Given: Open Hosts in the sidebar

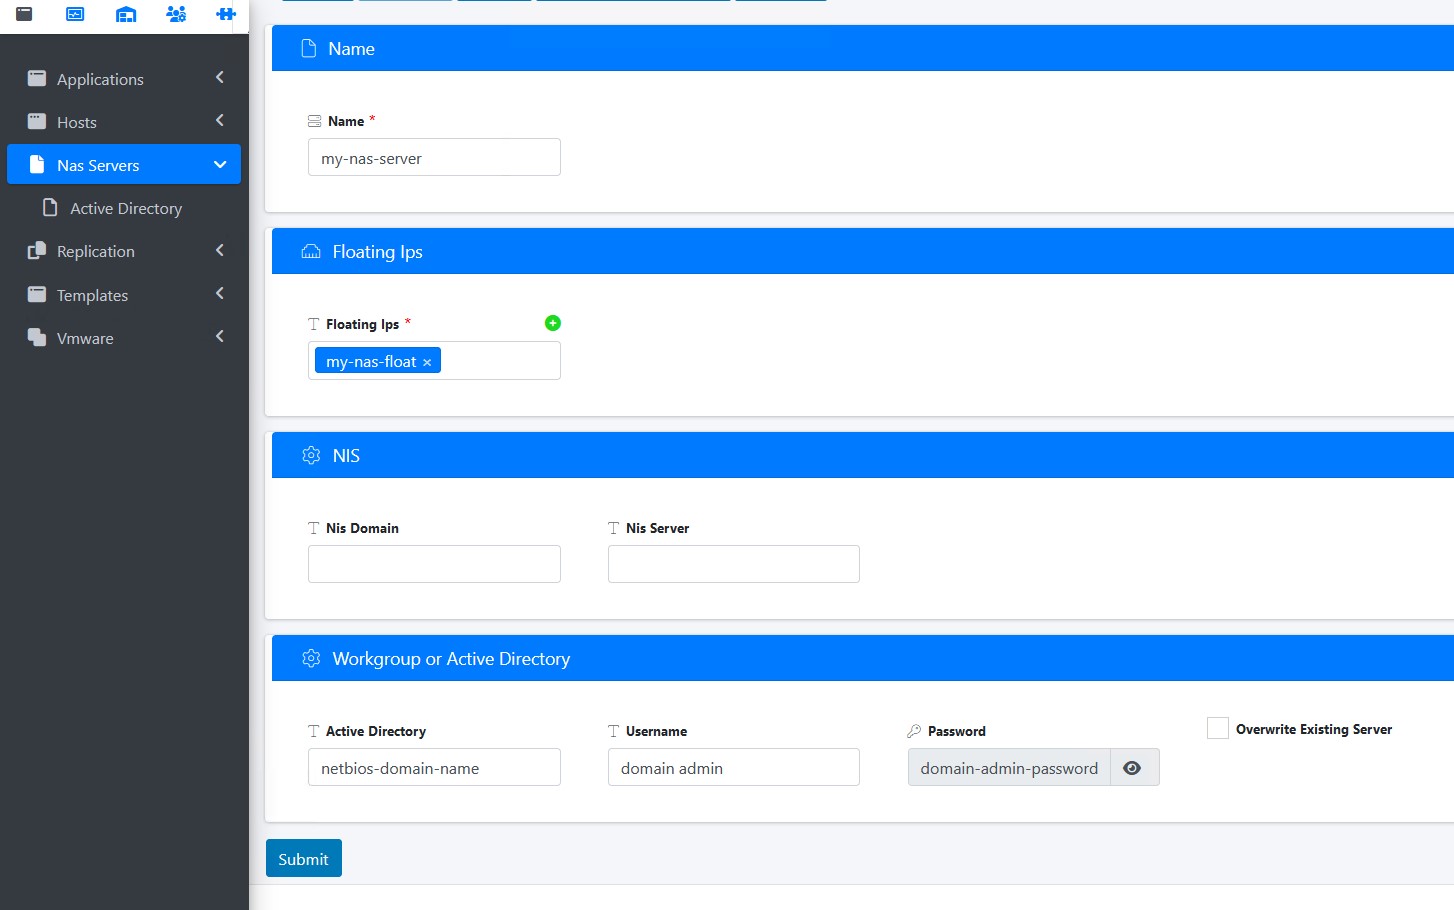Looking at the screenshot, I should tap(124, 121).
